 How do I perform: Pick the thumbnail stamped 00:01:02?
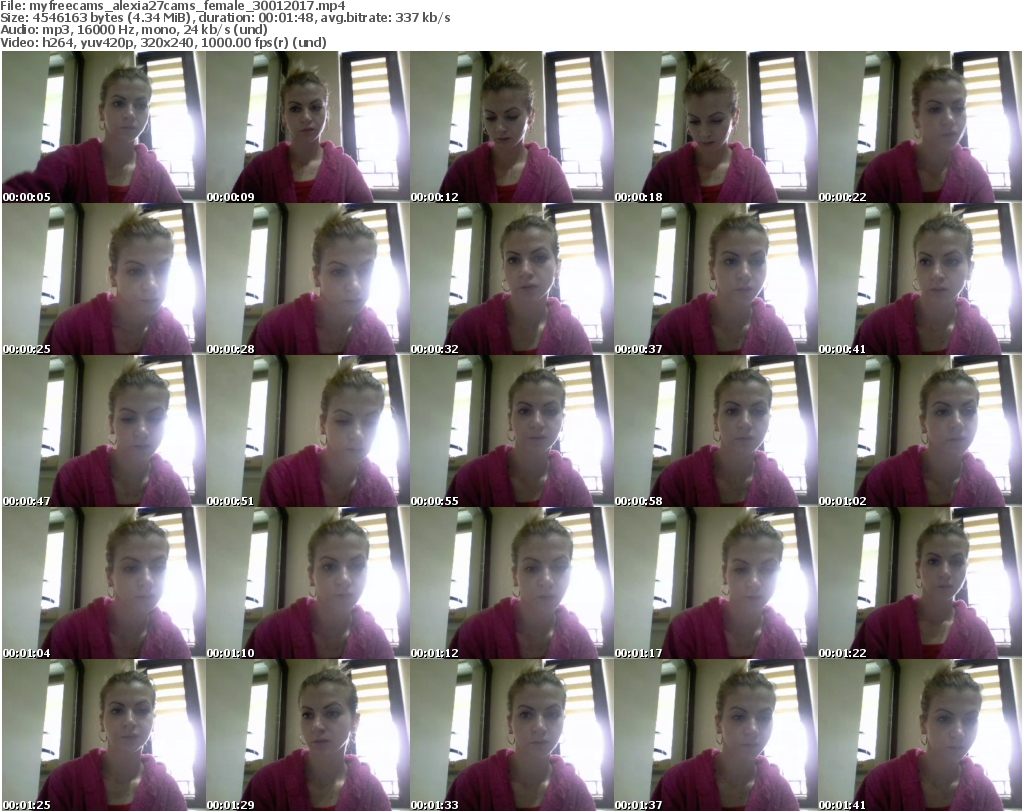coord(920,431)
